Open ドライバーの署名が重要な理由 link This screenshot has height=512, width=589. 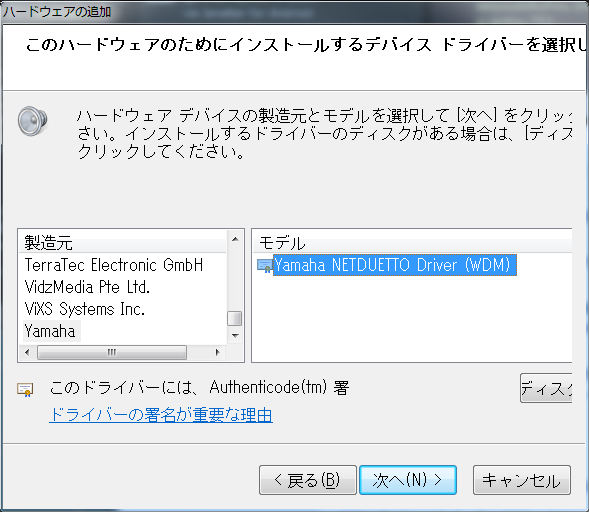point(161,415)
